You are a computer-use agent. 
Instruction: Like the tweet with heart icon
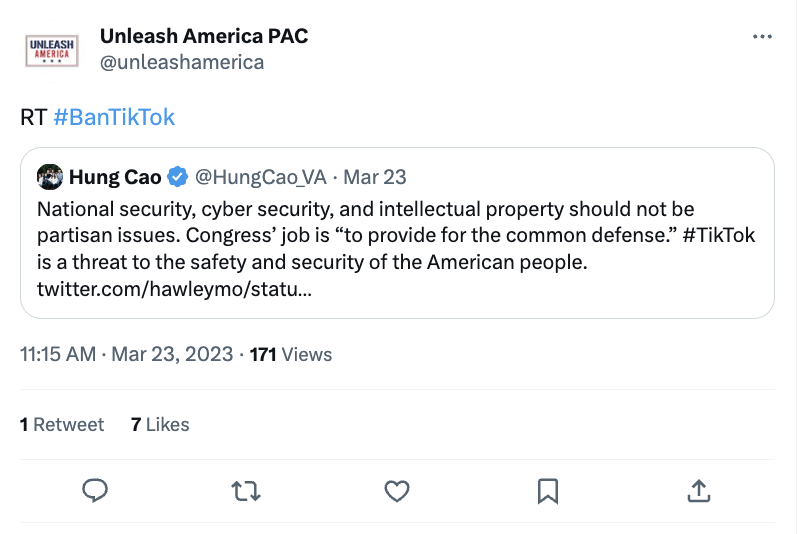(x=397, y=490)
